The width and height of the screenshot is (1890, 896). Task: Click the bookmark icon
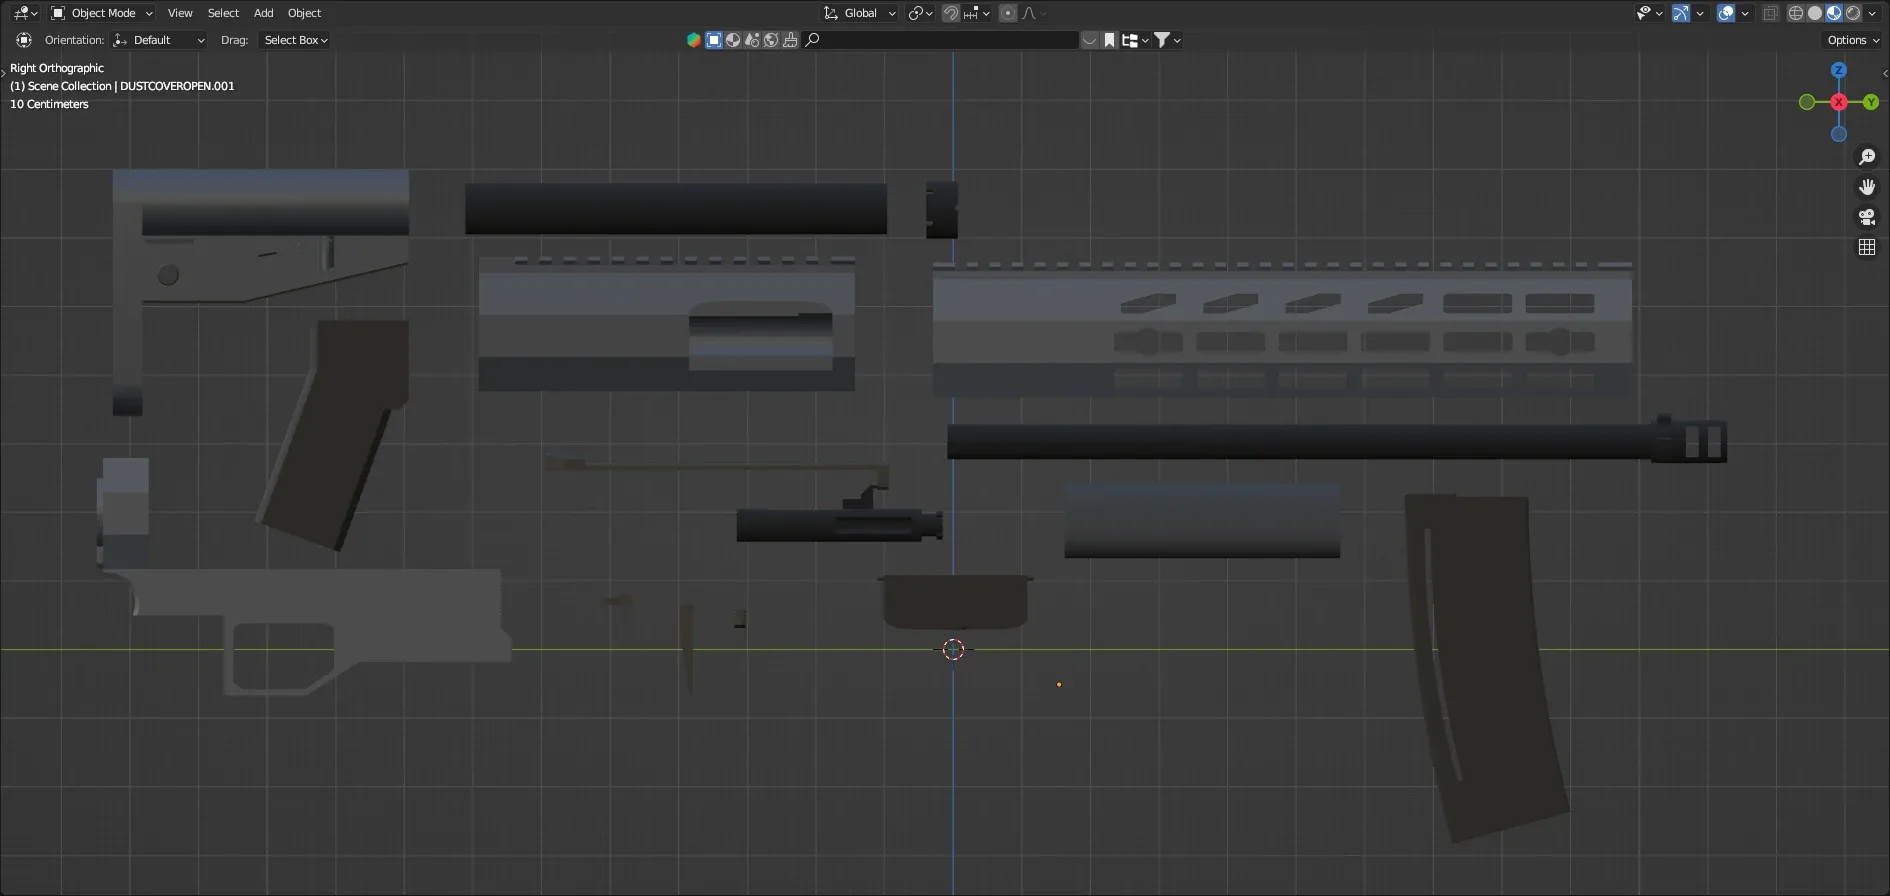pos(1109,40)
